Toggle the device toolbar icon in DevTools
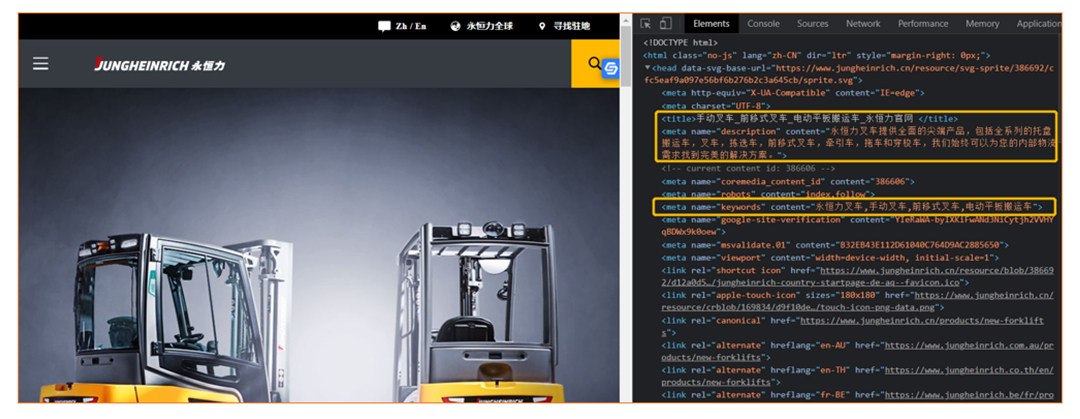 [665, 23]
